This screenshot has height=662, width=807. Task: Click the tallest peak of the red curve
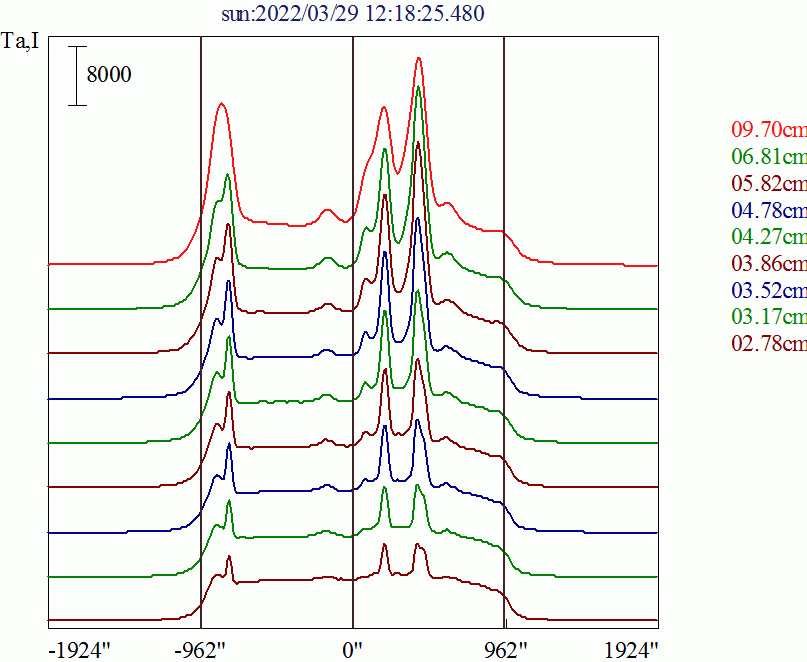click(x=418, y=59)
